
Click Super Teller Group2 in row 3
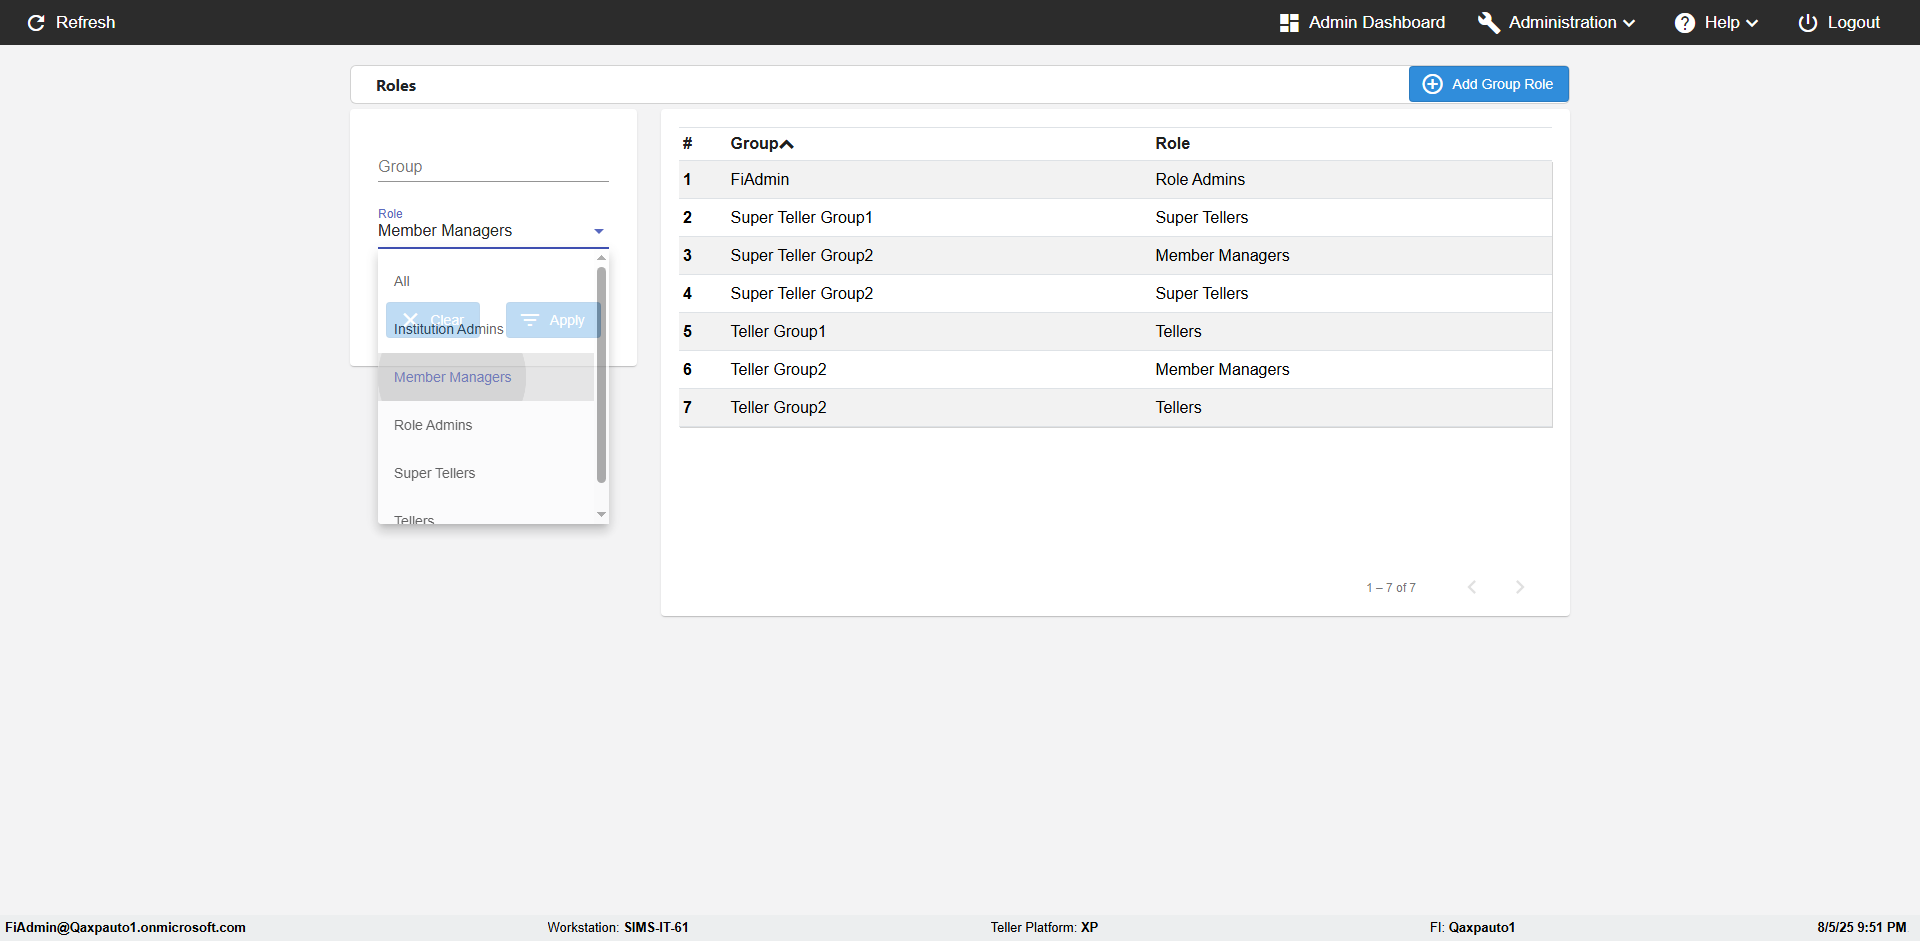pos(801,256)
